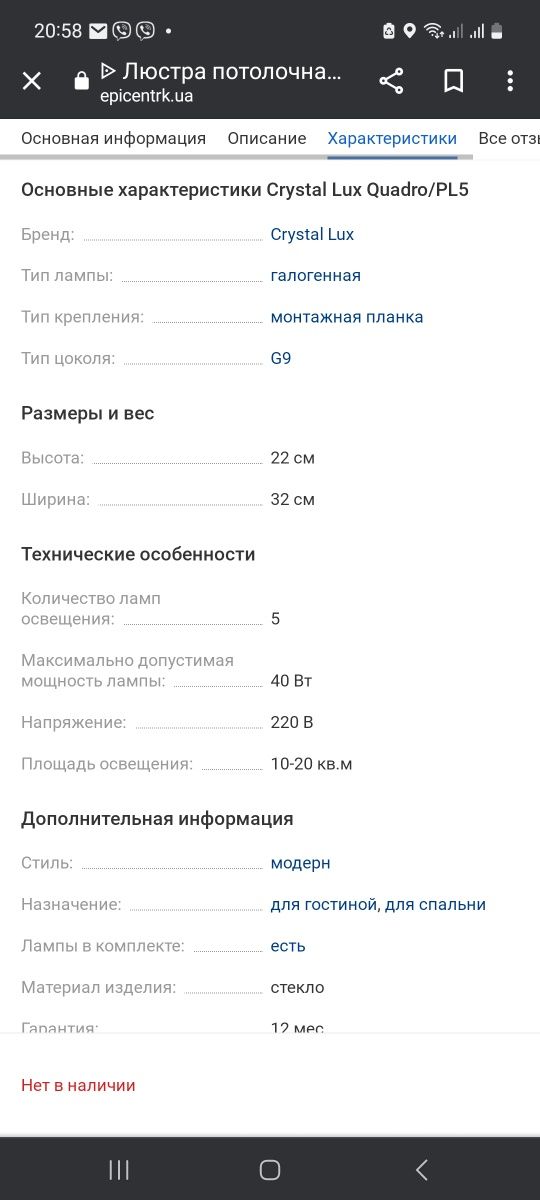540x1200 pixels.
Task: Close the browser tab with X icon
Action: click(32, 81)
